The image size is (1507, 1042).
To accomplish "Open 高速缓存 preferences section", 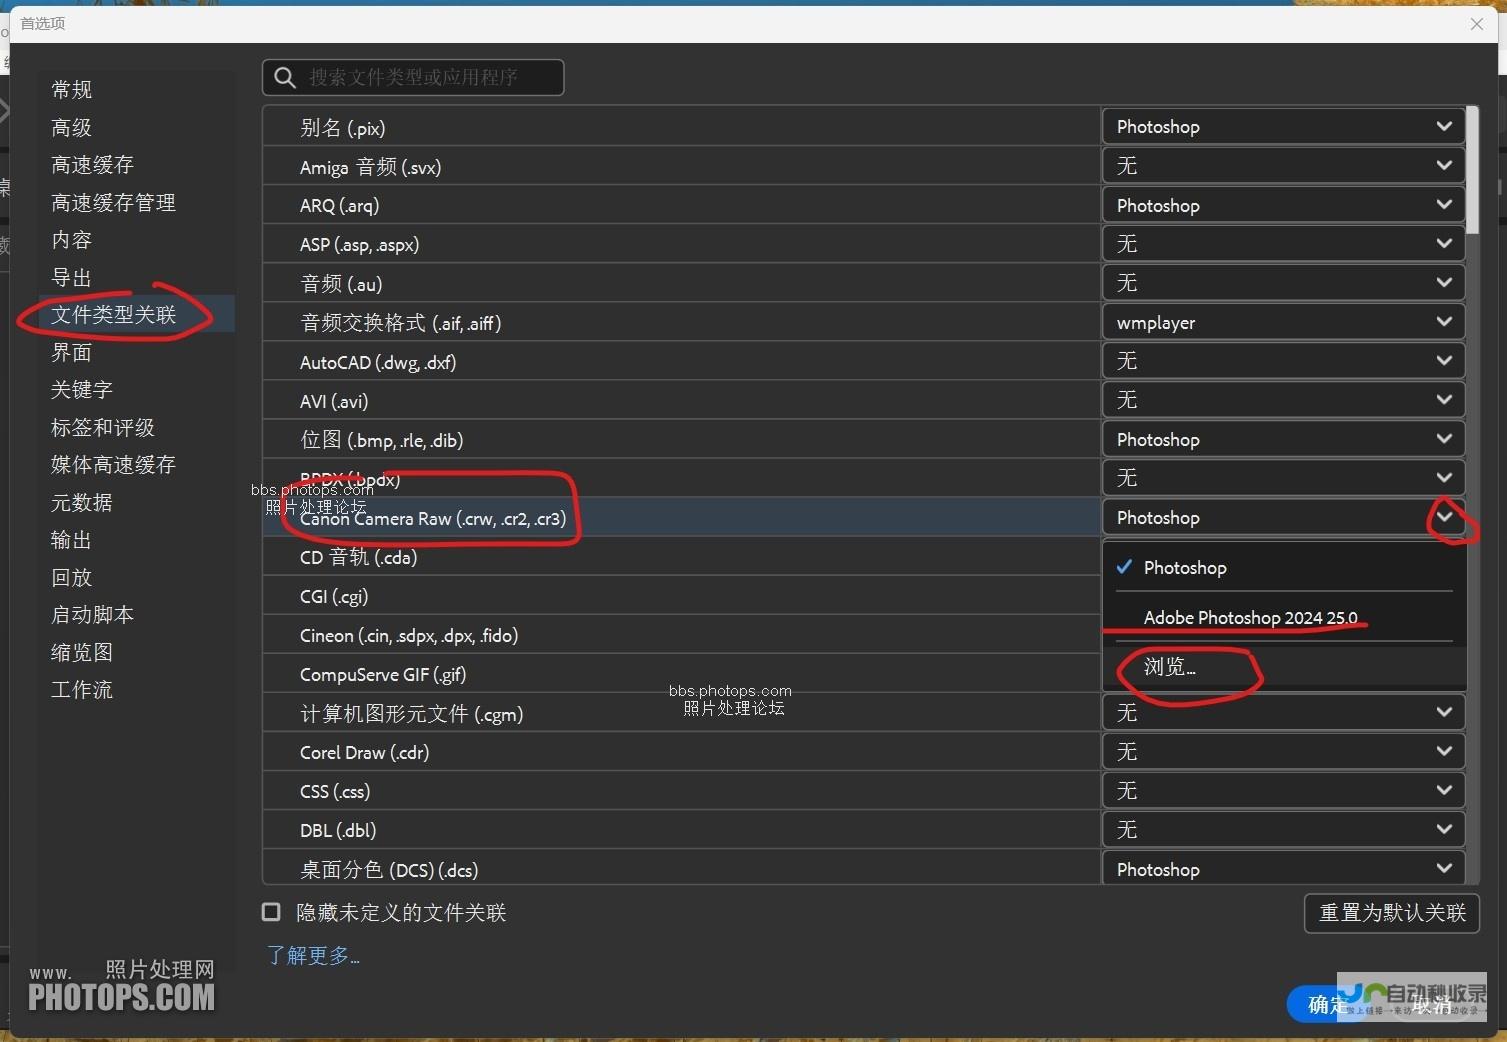I will [x=92, y=165].
